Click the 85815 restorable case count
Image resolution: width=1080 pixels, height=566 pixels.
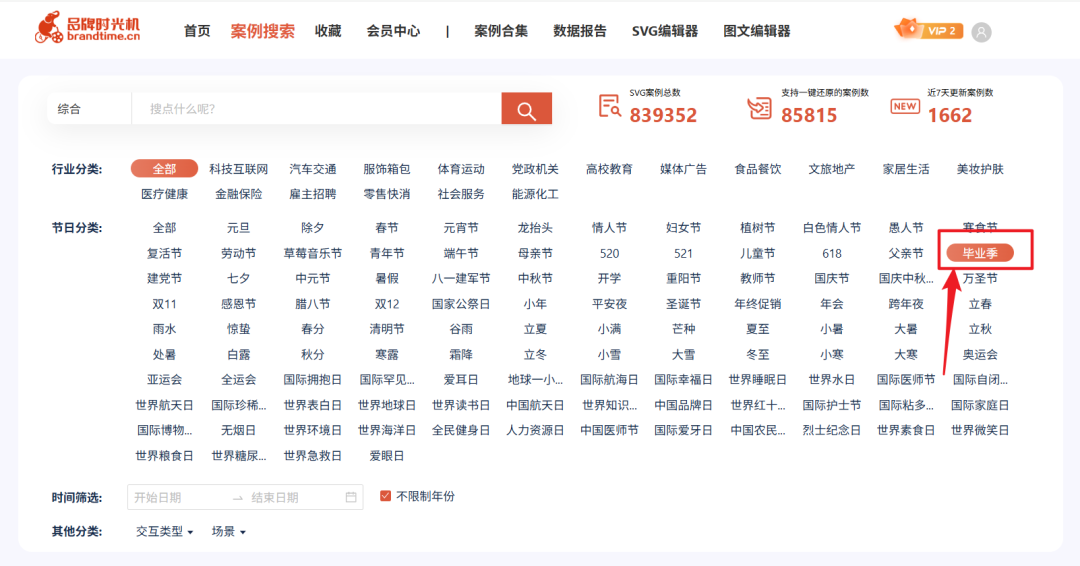tap(809, 115)
